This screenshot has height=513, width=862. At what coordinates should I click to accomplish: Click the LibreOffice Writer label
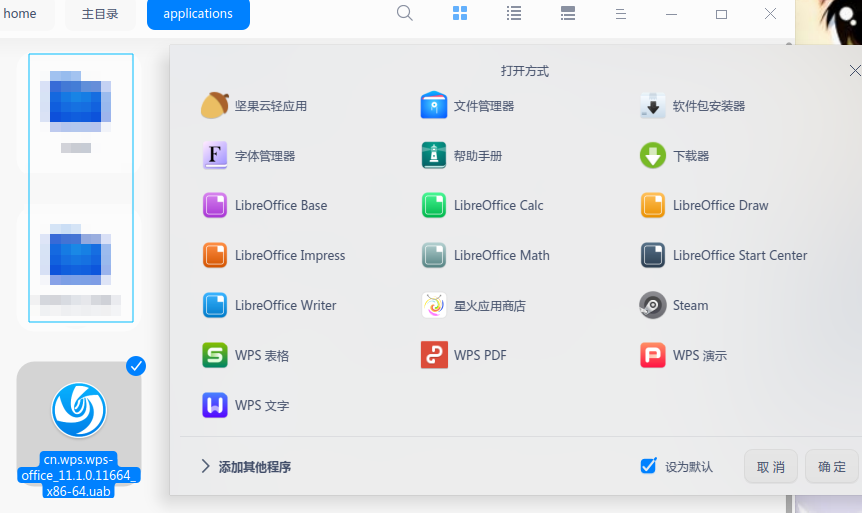tap(285, 305)
